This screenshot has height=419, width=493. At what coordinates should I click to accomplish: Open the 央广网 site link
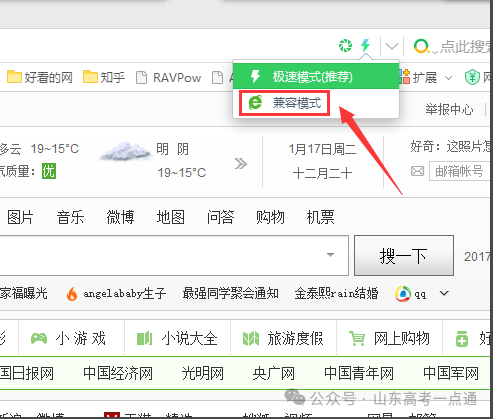274,373
